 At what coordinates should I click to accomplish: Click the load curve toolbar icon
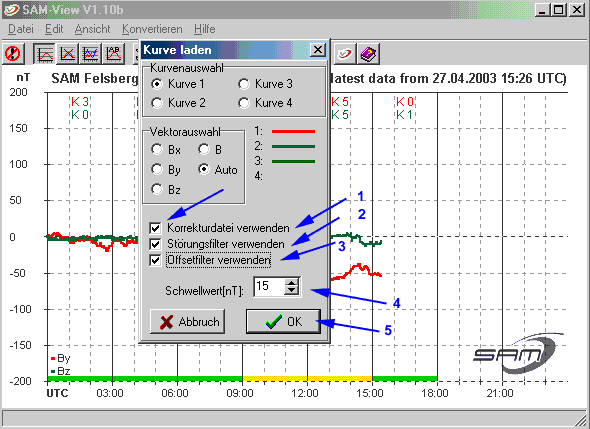(45, 53)
